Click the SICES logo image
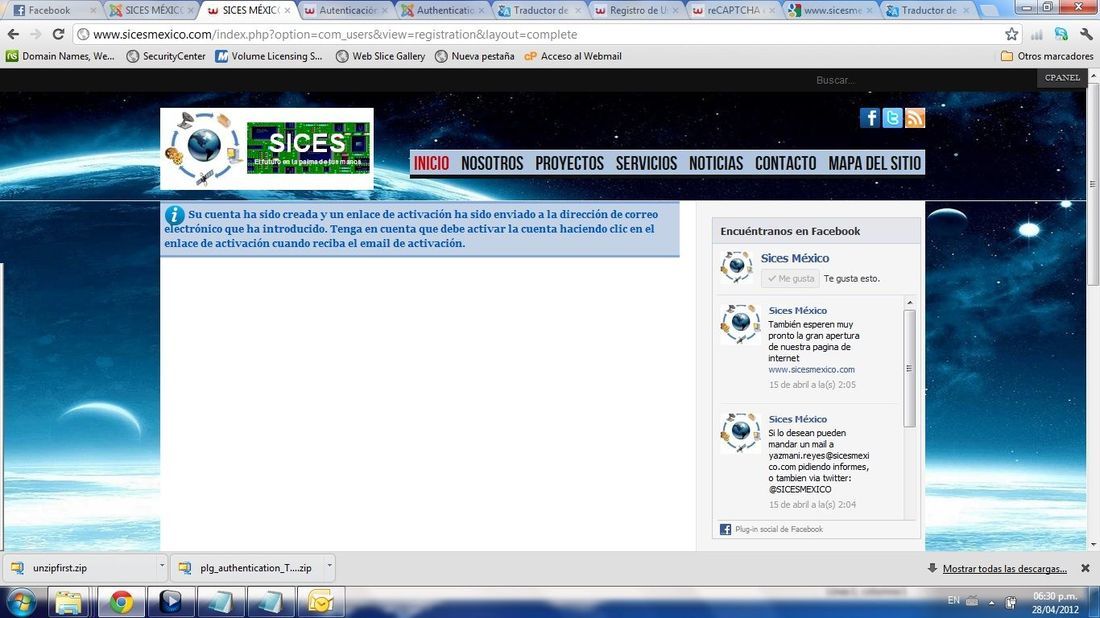Screen dimensions: 1100x618 pos(267,149)
